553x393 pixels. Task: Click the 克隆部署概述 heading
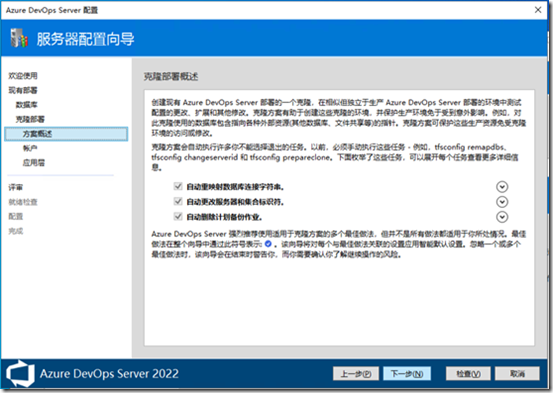pyautogui.click(x=171, y=77)
